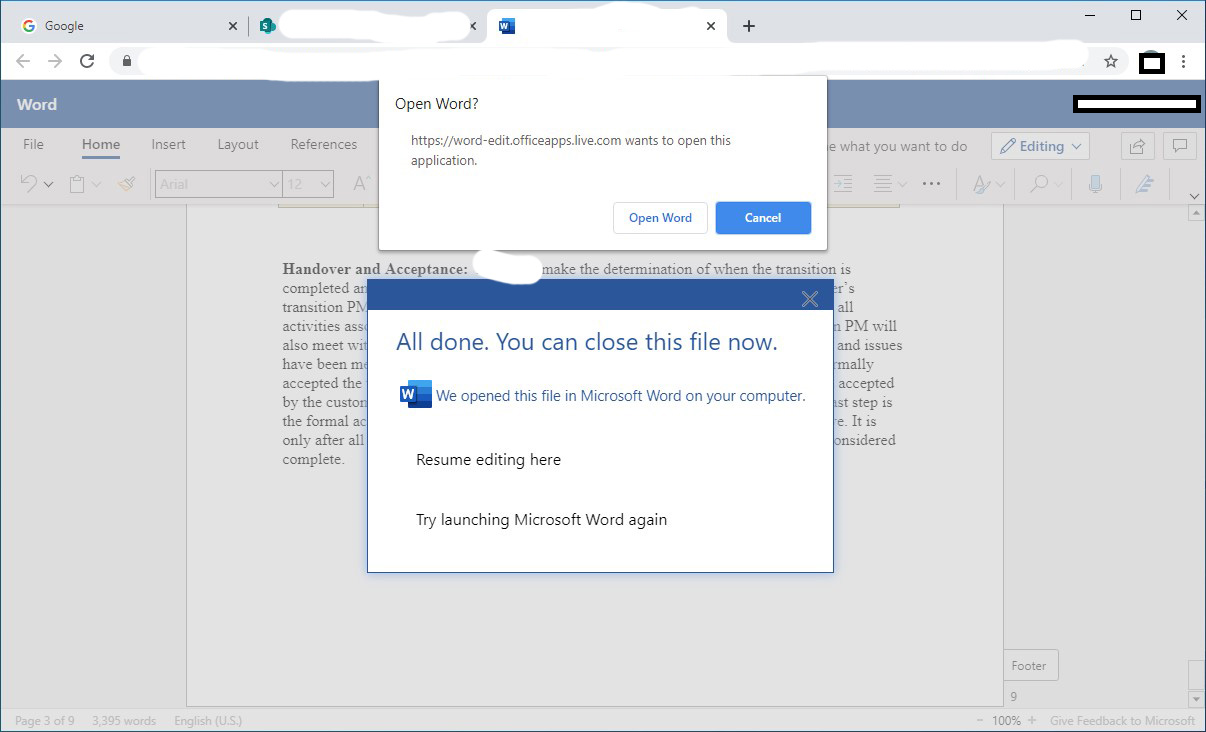
Task: Expand the Styles dropdown arrow
Action: tap(1000, 185)
